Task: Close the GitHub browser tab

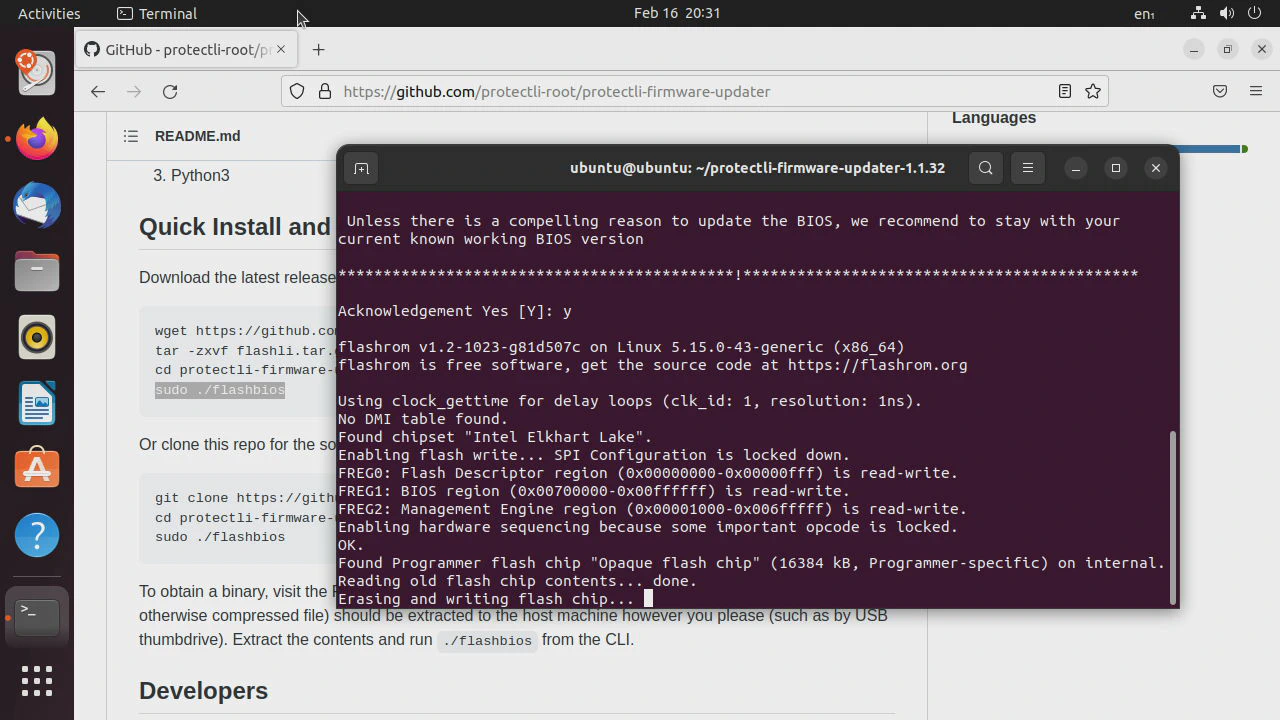Action: tap(281, 49)
